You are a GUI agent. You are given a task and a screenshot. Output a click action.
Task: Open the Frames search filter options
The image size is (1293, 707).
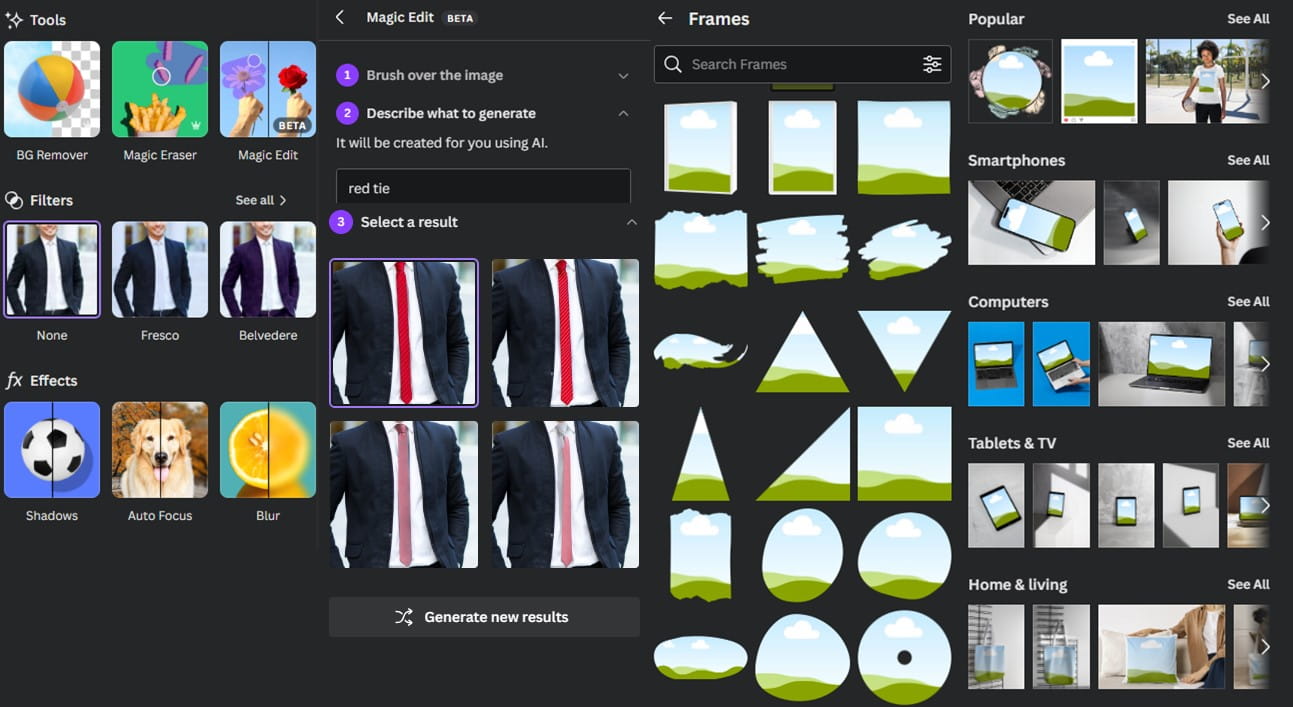click(931, 65)
